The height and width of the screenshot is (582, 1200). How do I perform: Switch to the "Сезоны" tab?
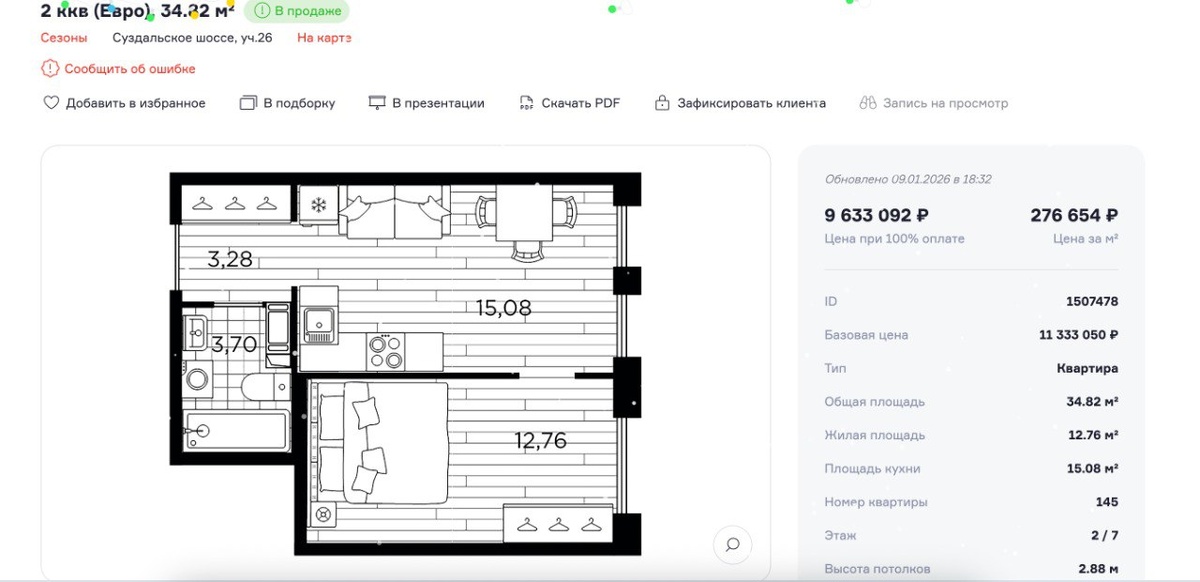click(64, 37)
